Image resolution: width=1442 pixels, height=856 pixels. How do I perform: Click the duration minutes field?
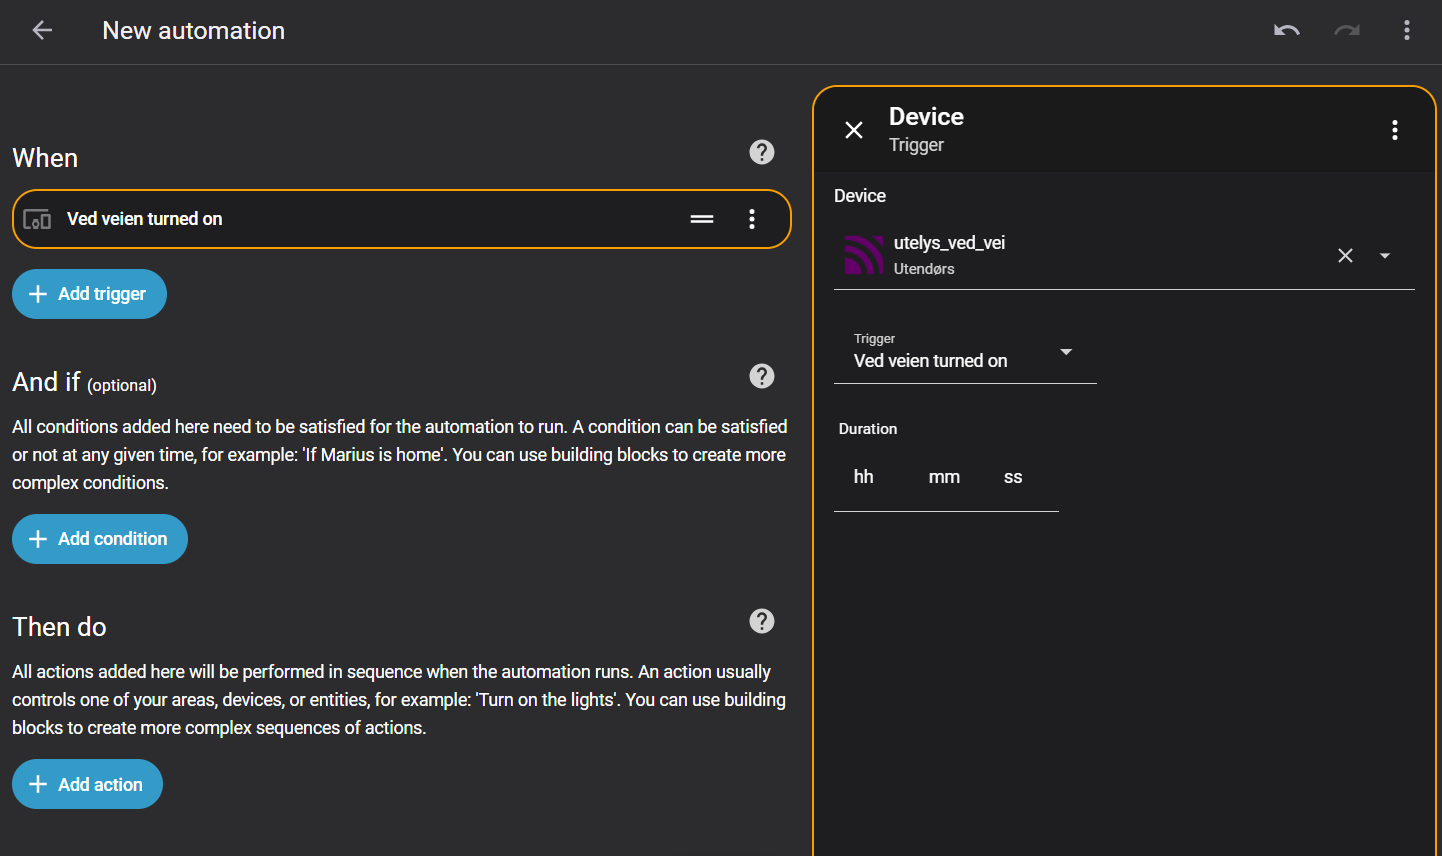click(x=944, y=478)
